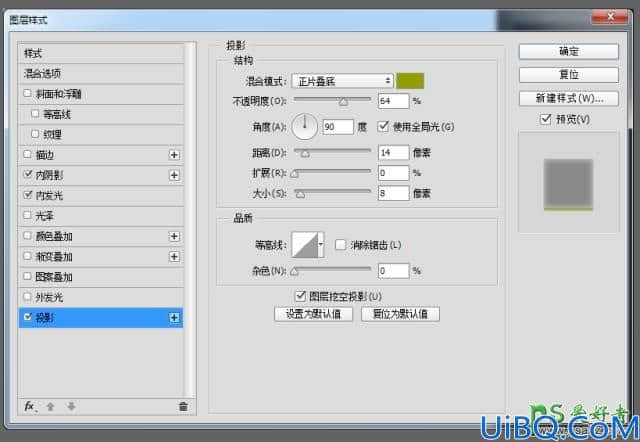
Task: Click the 扩展 value field
Action: click(x=393, y=173)
